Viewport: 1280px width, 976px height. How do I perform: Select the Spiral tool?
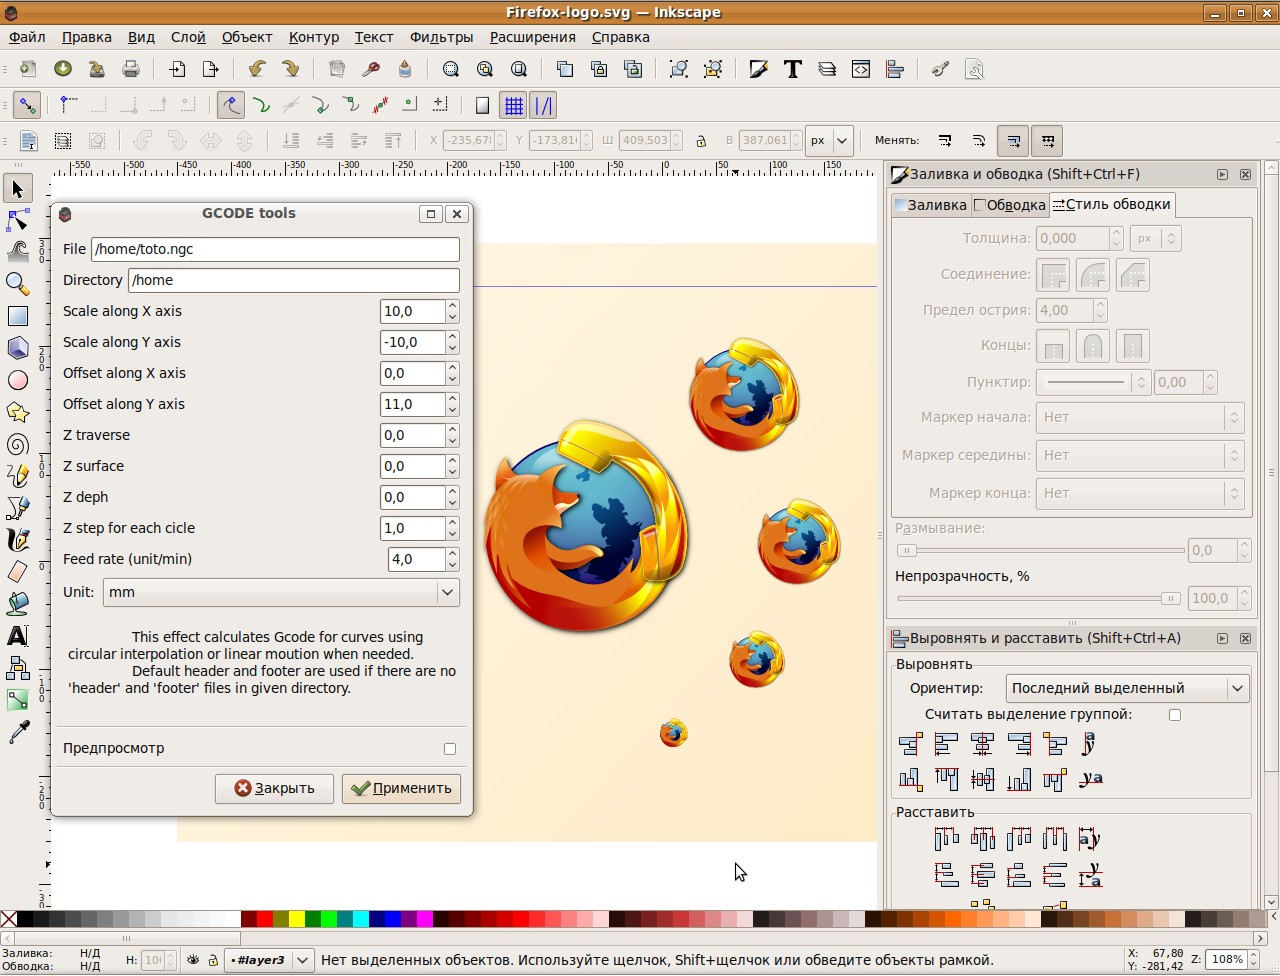(18, 444)
